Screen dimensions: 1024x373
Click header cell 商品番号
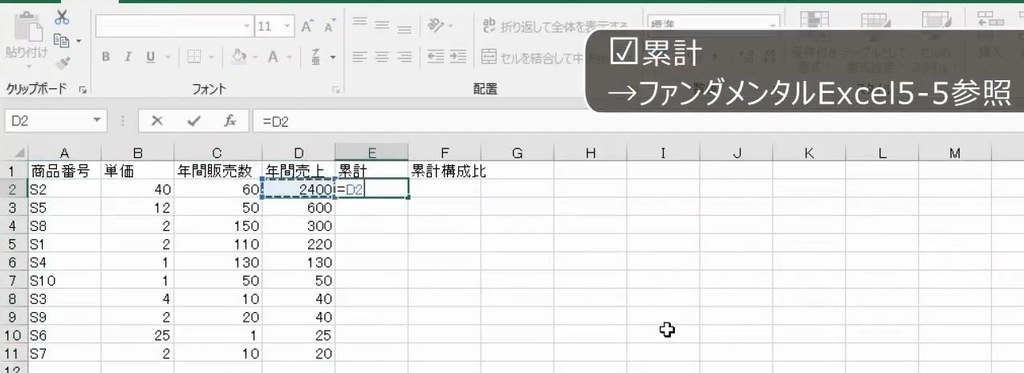click(x=64, y=171)
